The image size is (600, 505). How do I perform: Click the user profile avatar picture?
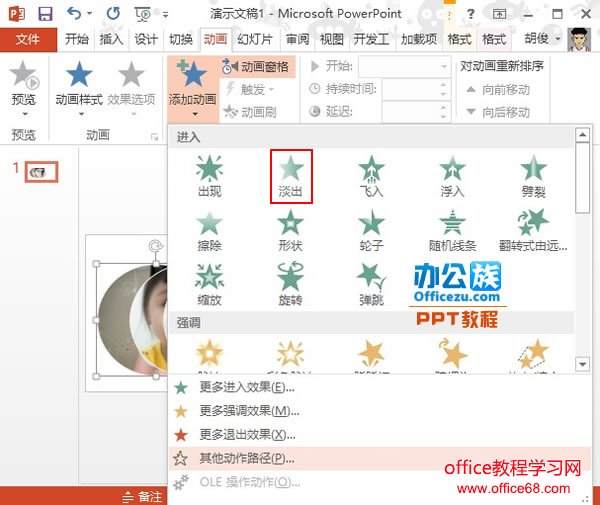point(579,39)
